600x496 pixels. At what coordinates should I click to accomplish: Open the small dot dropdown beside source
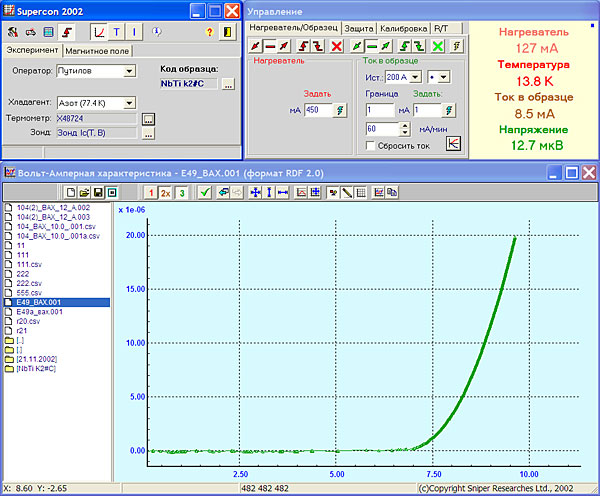pyautogui.click(x=443, y=77)
